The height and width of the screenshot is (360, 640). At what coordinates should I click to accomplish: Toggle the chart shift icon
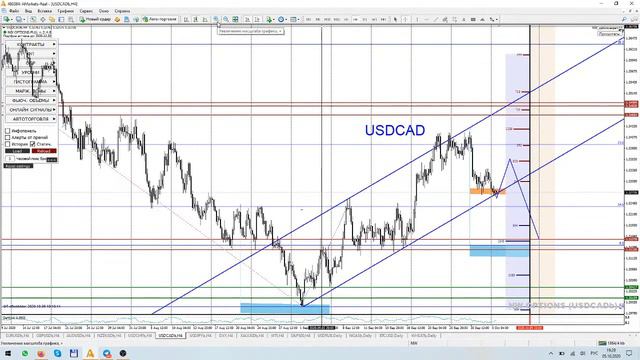point(257,19)
